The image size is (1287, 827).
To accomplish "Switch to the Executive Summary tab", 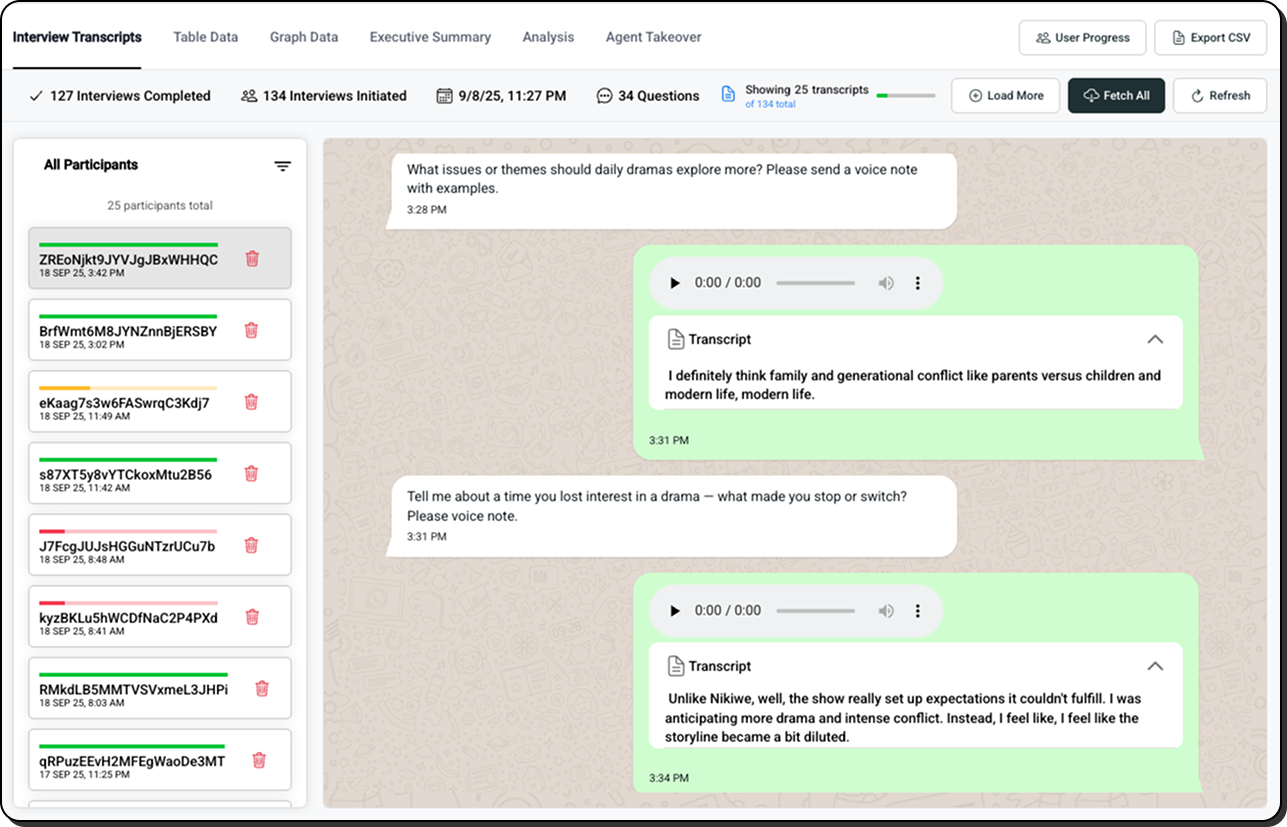I will pyautogui.click(x=430, y=37).
